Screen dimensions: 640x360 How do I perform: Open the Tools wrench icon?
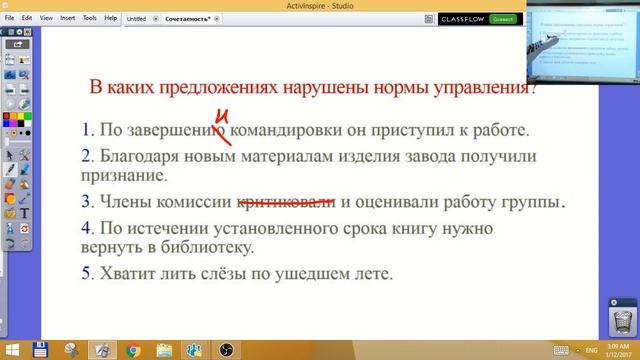[24, 155]
